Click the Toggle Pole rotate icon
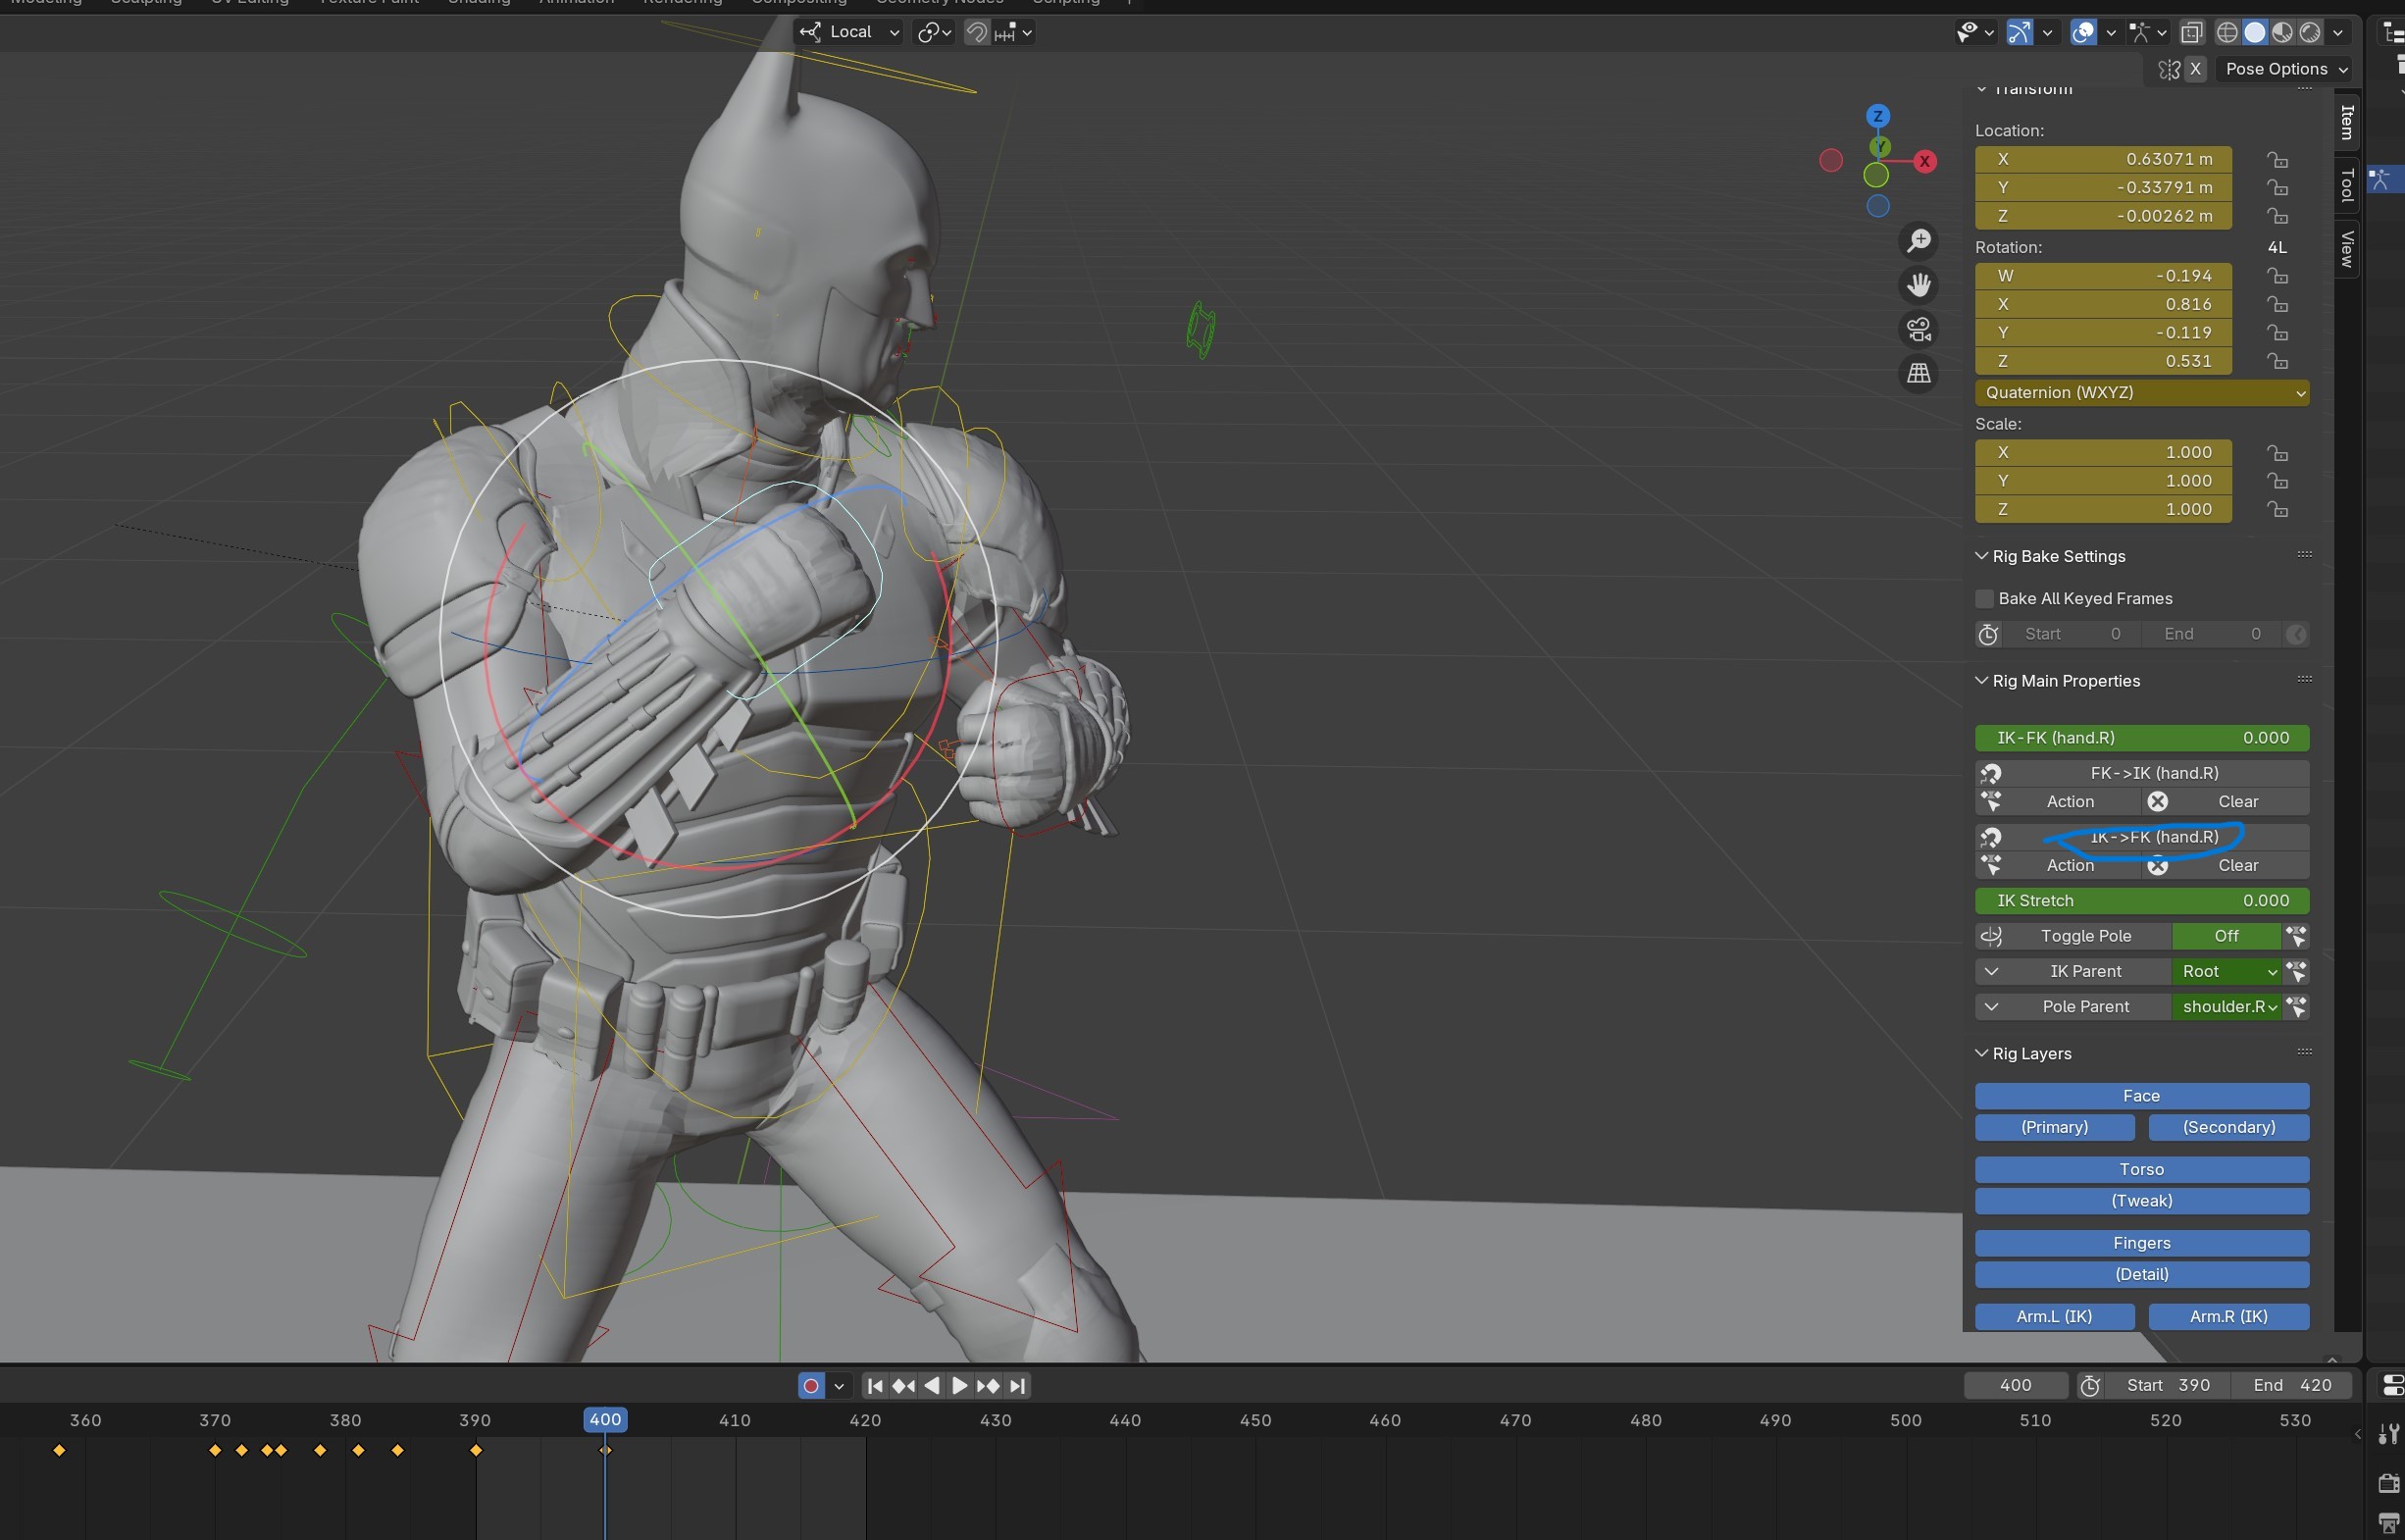This screenshot has height=1540, width=2405. click(x=1990, y=937)
